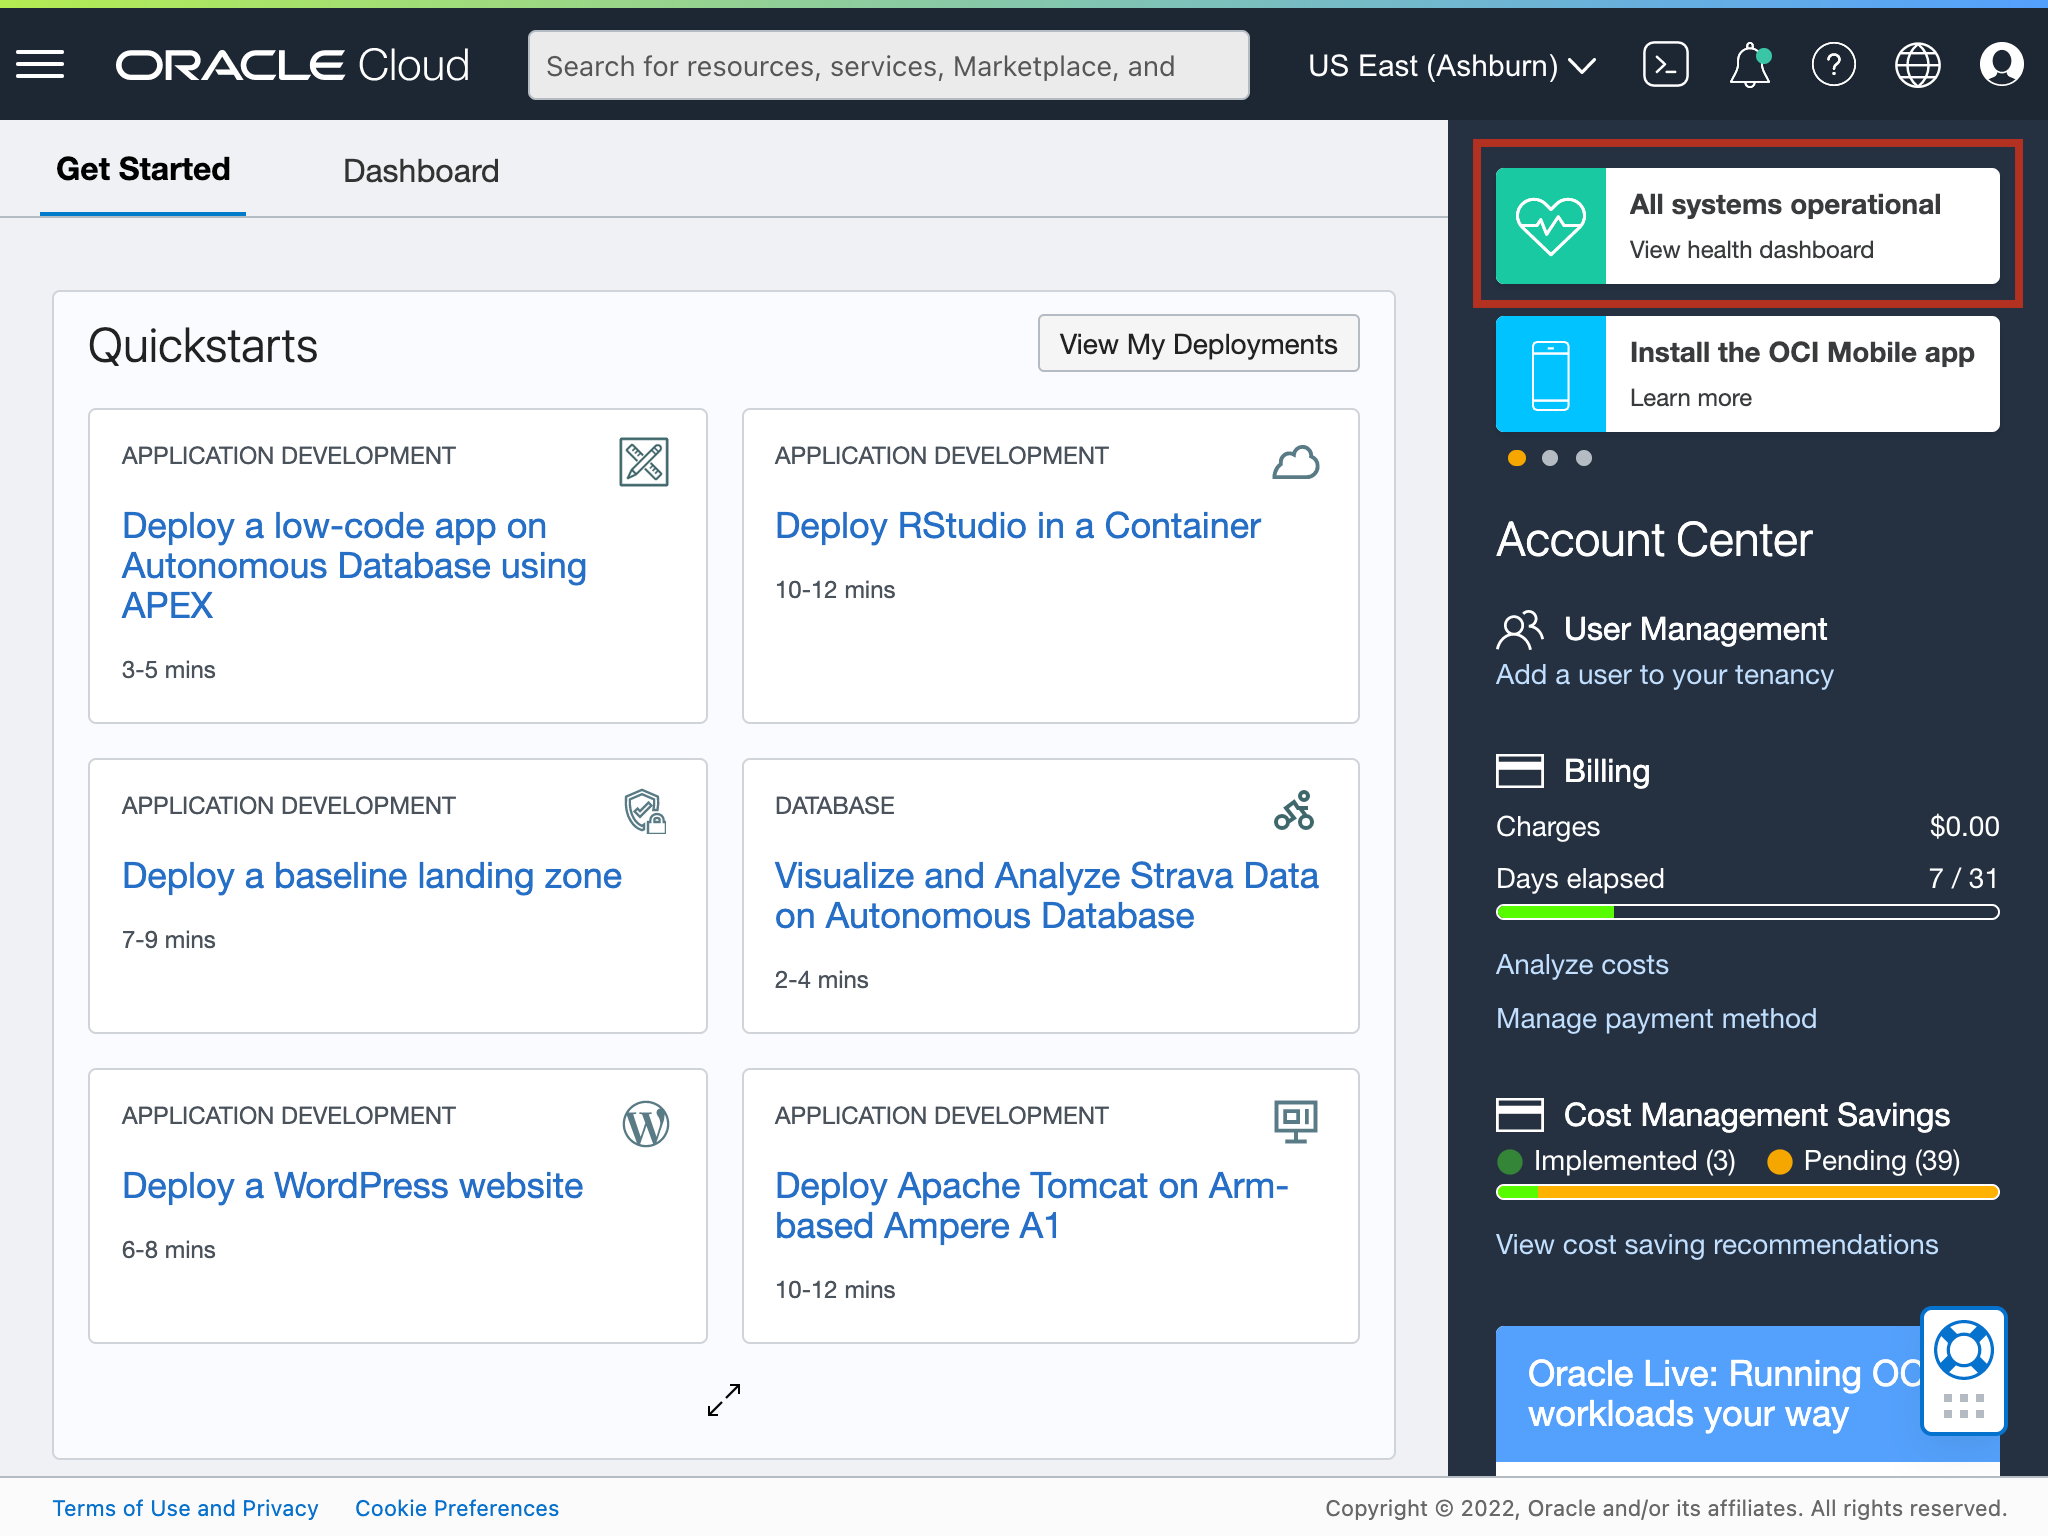Expand the Quickstarts panel fullscreen

click(723, 1402)
